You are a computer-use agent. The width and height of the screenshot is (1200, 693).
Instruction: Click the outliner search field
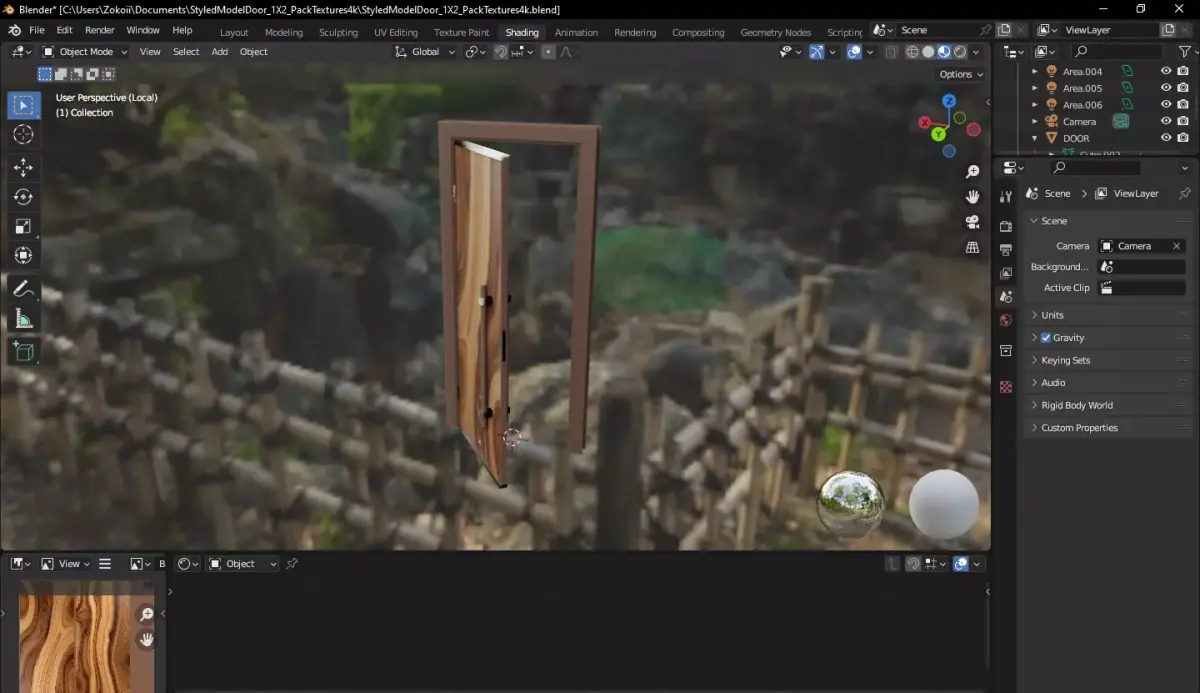(x=1118, y=51)
